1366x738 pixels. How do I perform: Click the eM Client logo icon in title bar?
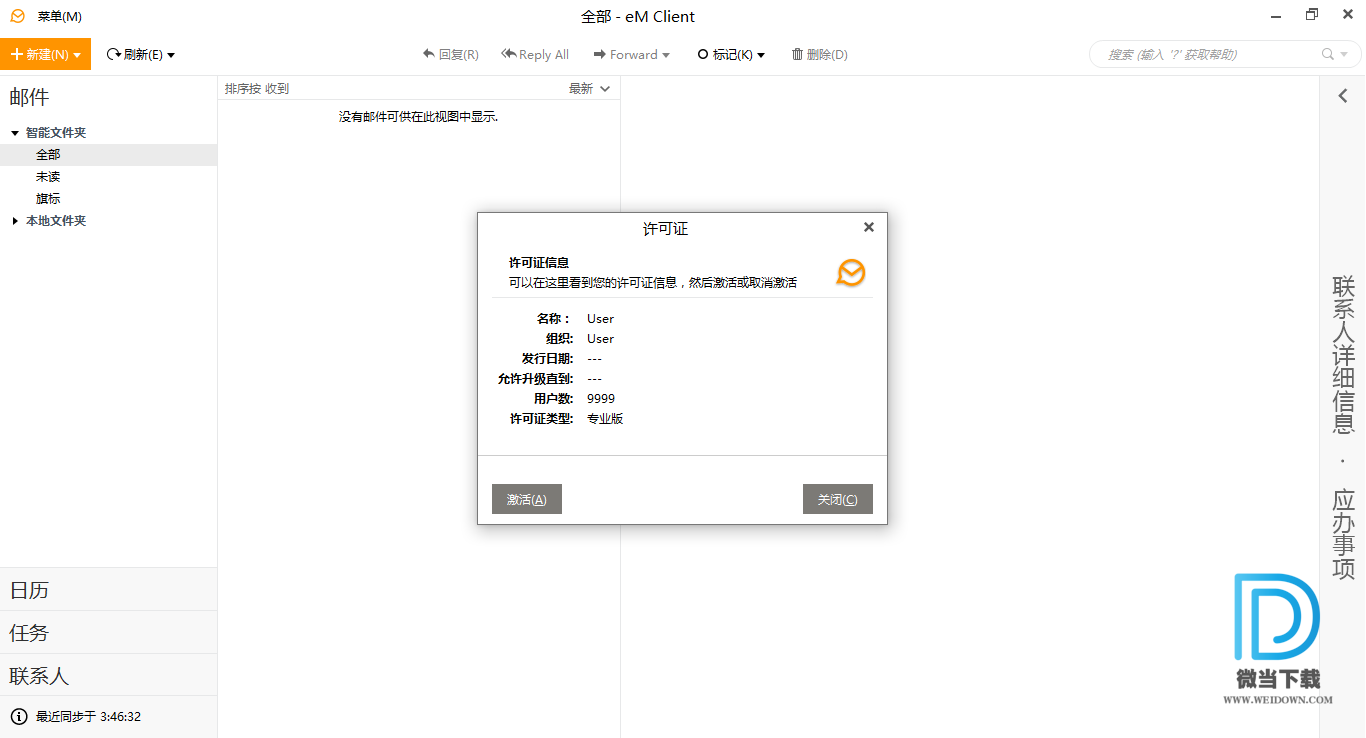(x=17, y=16)
